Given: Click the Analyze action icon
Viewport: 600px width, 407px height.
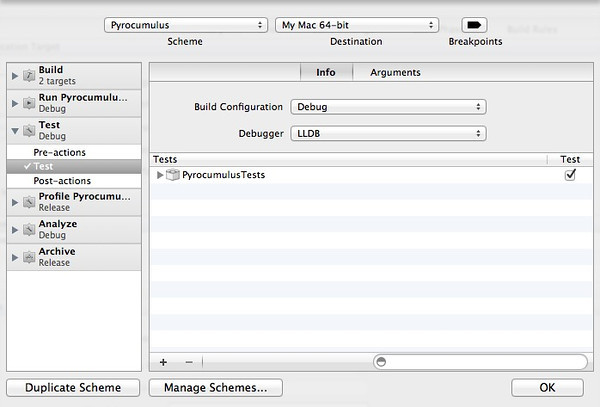Looking at the screenshot, I should (x=29, y=230).
